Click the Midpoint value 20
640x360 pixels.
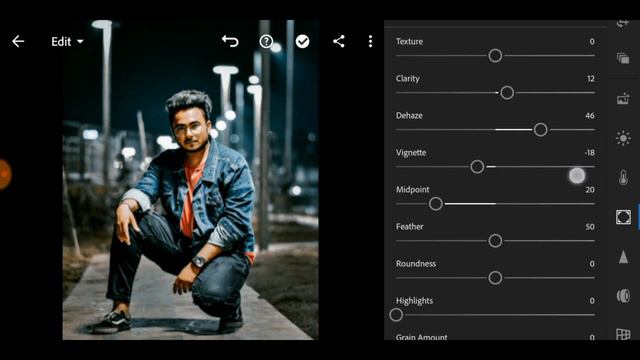tap(590, 190)
